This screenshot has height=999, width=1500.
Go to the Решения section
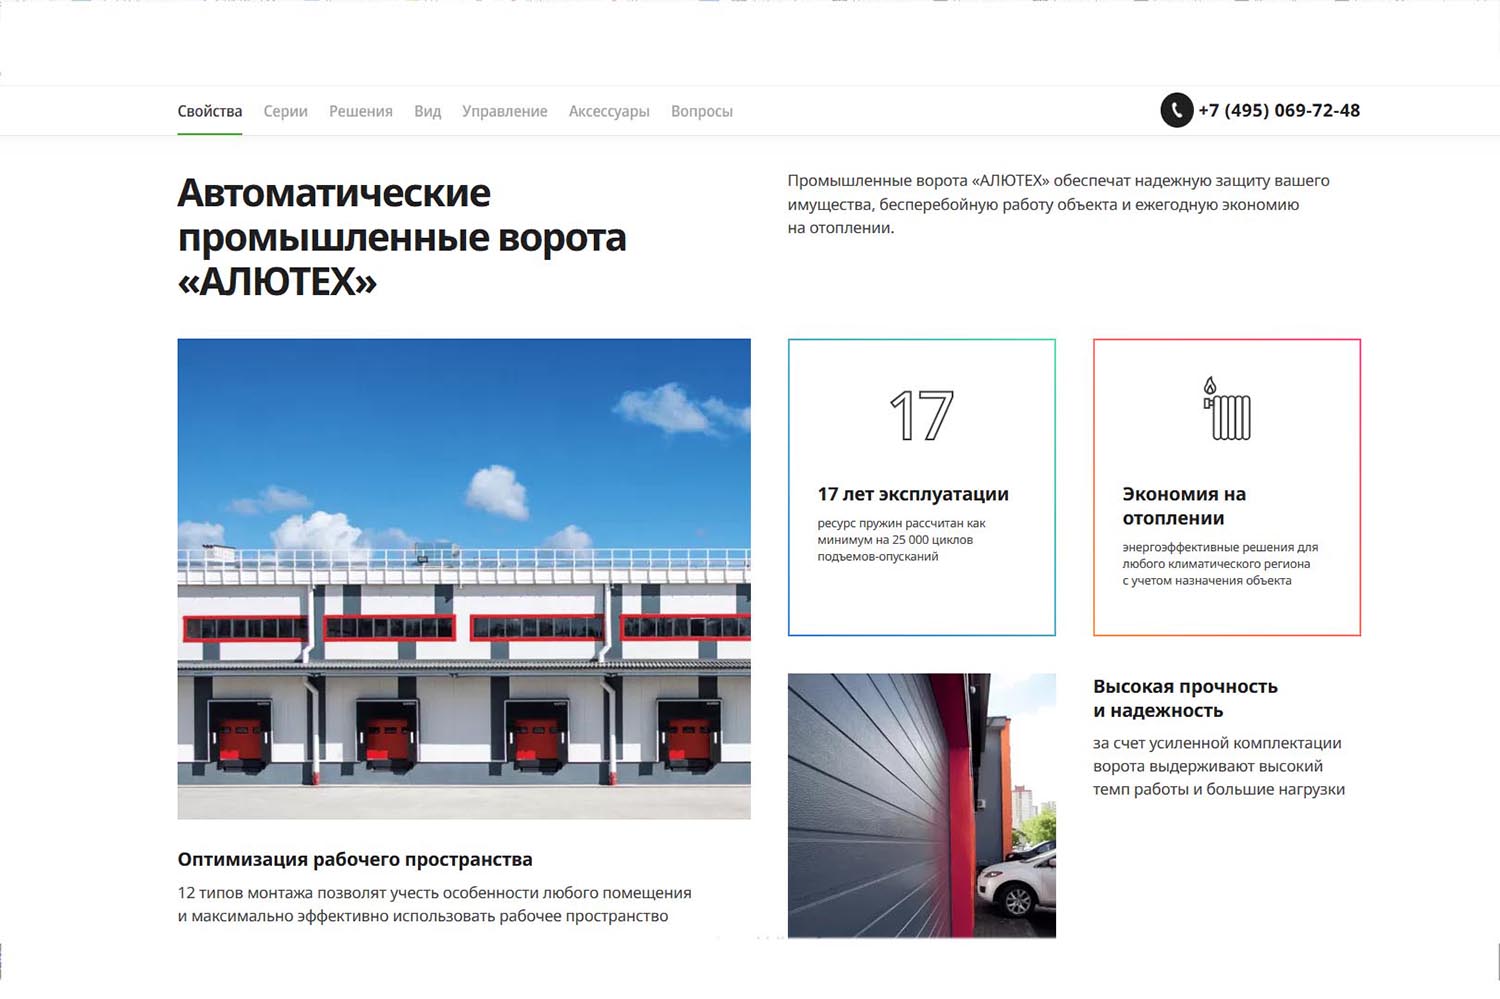point(361,111)
